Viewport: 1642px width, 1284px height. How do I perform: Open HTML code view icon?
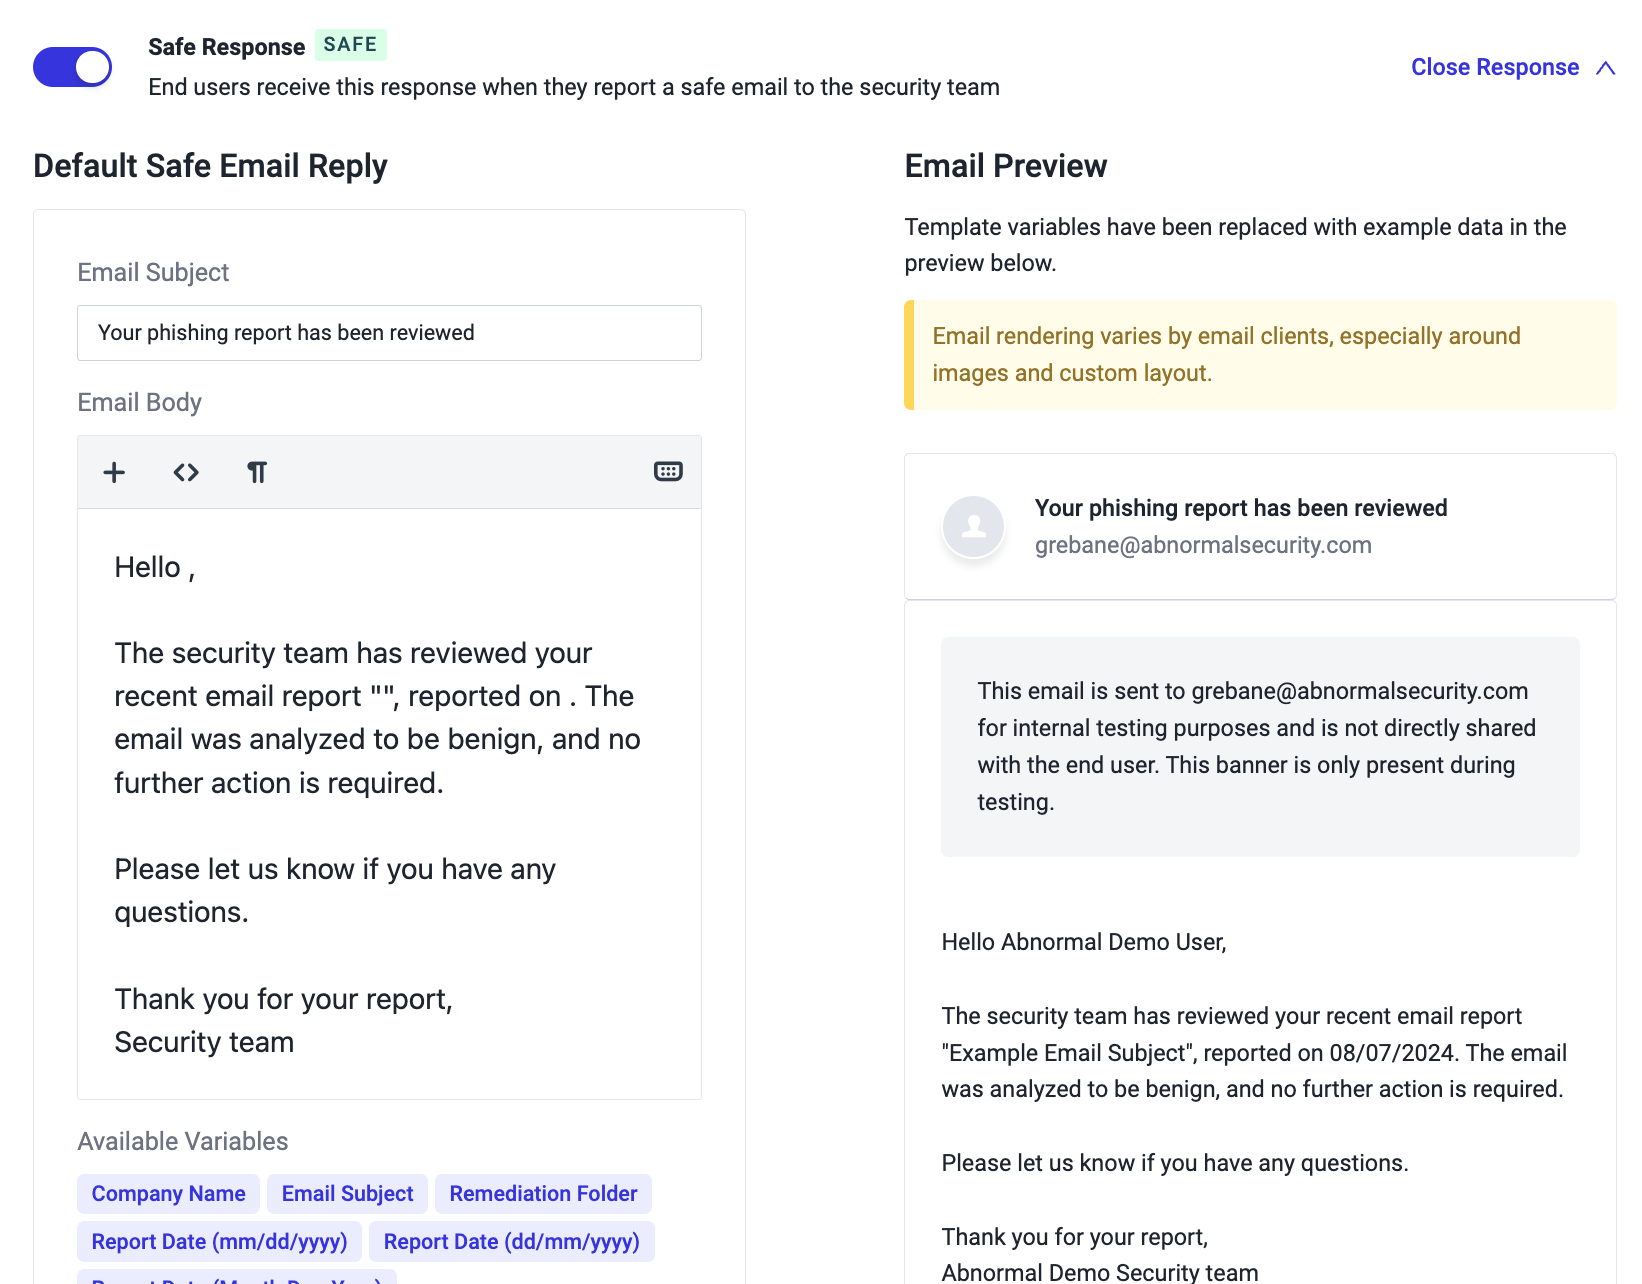pyautogui.click(x=186, y=472)
